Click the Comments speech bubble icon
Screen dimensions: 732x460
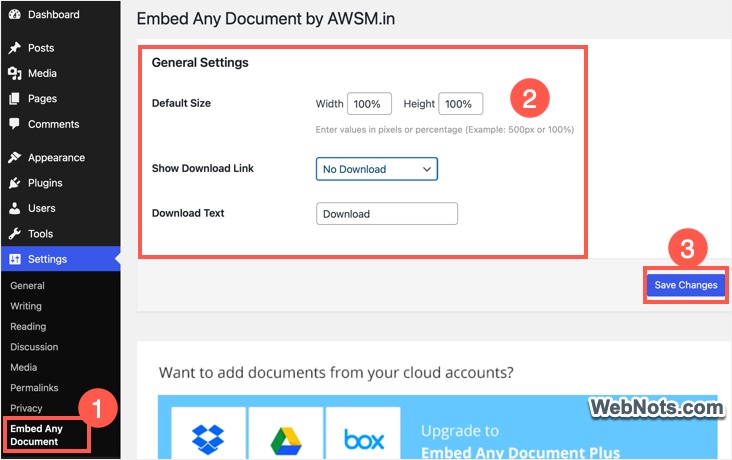point(15,124)
